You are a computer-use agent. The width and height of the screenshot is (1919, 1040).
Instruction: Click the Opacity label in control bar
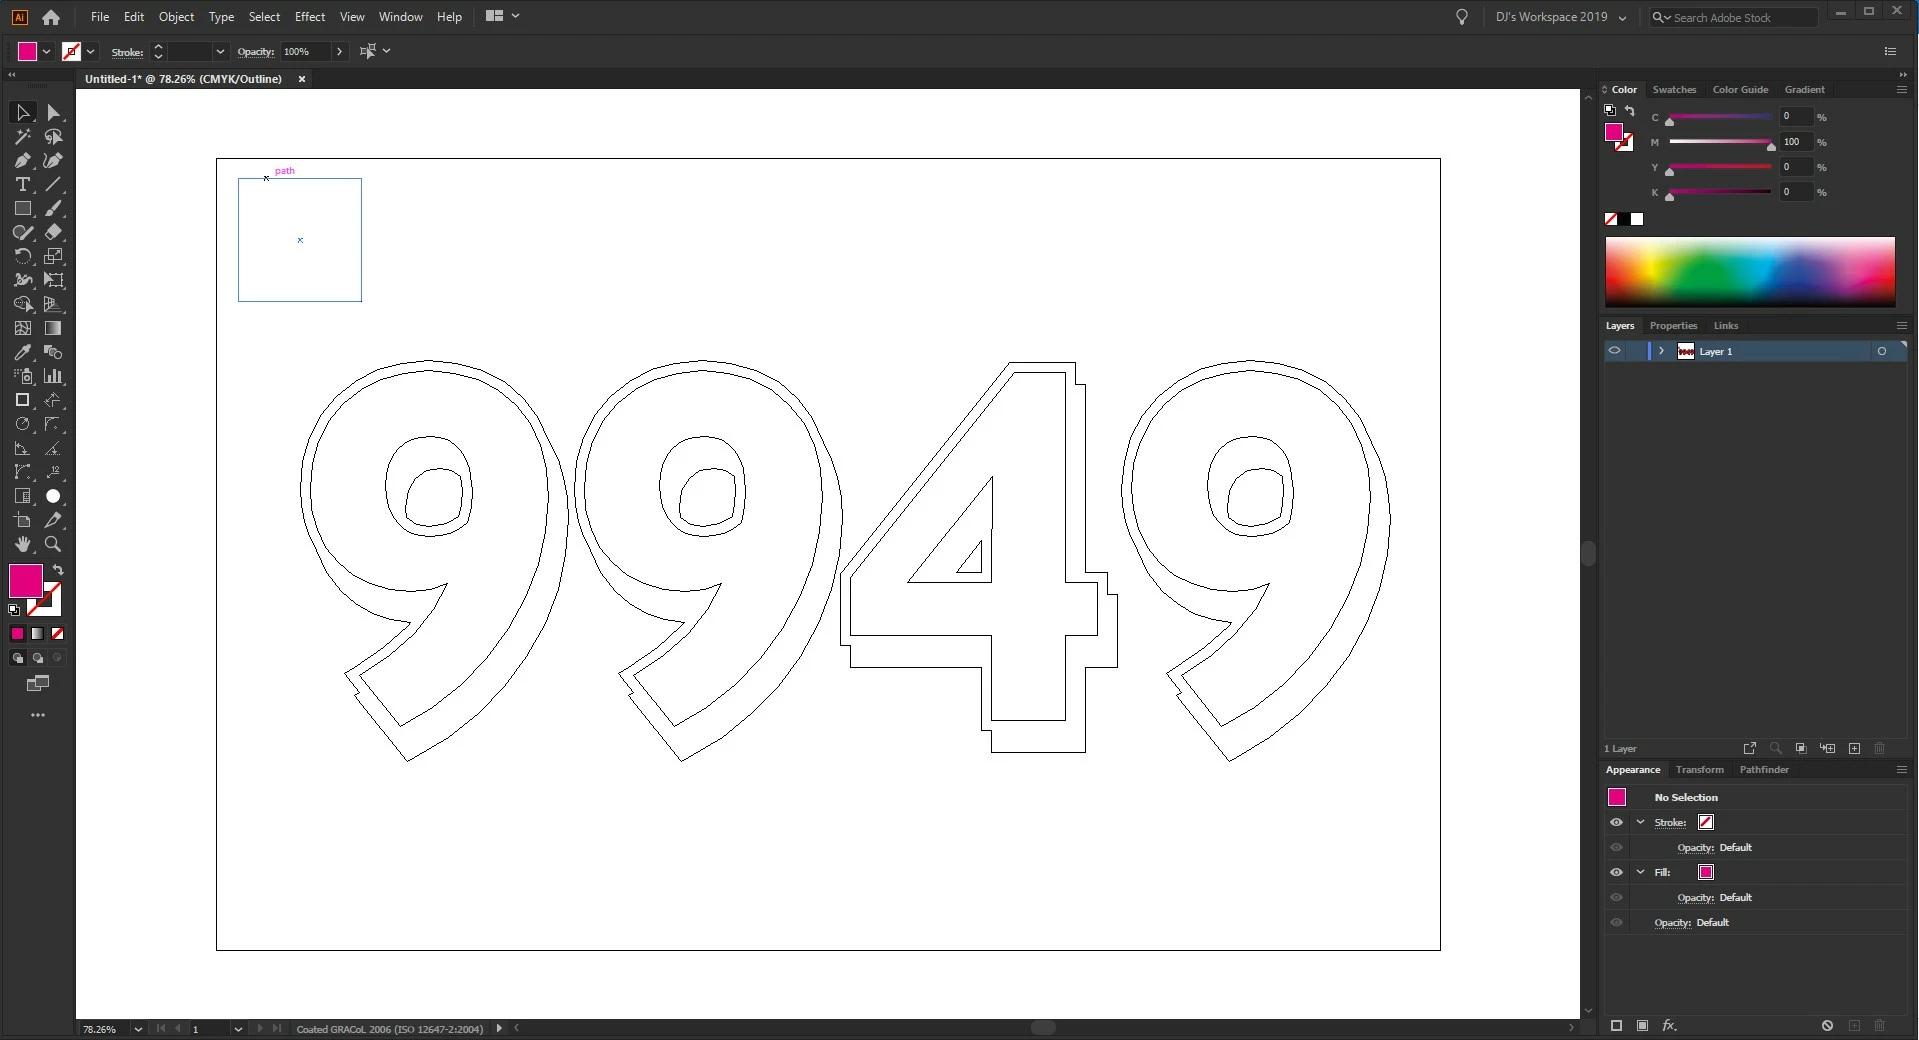pyautogui.click(x=256, y=52)
